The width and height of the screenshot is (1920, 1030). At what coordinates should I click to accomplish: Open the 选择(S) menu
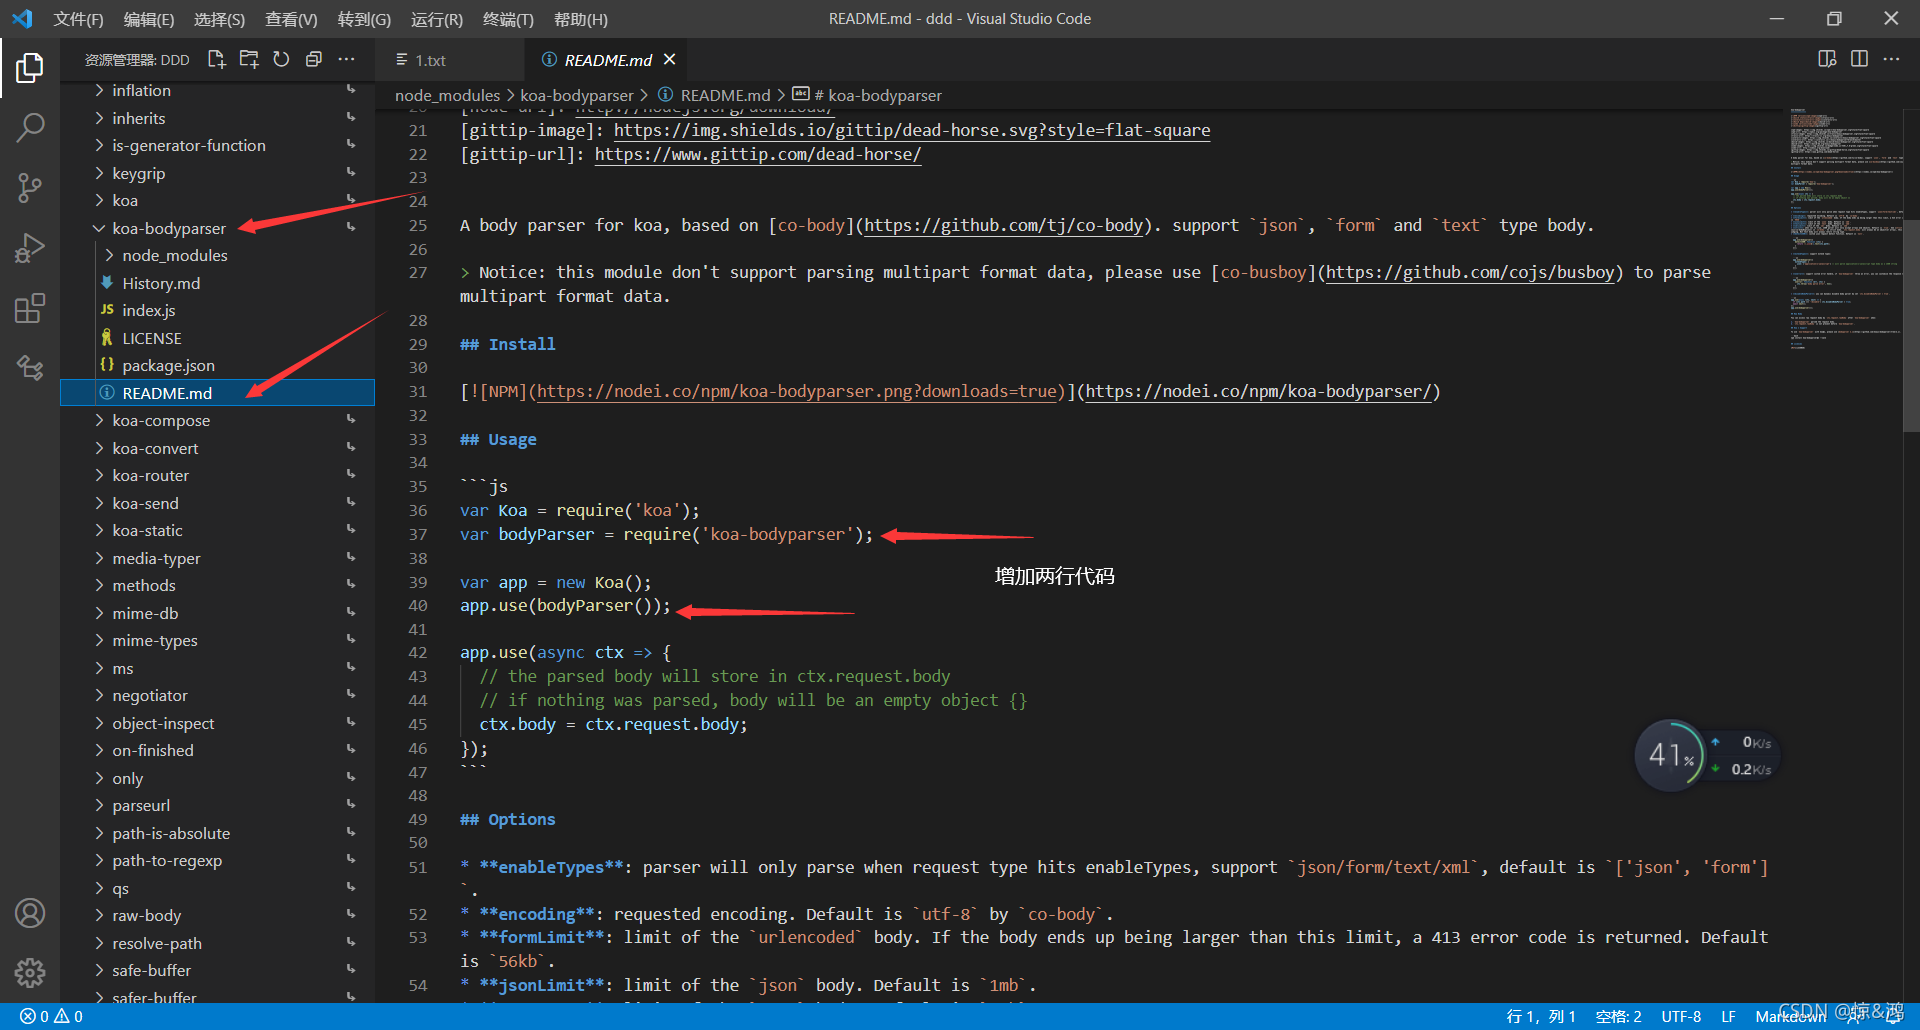coord(220,19)
